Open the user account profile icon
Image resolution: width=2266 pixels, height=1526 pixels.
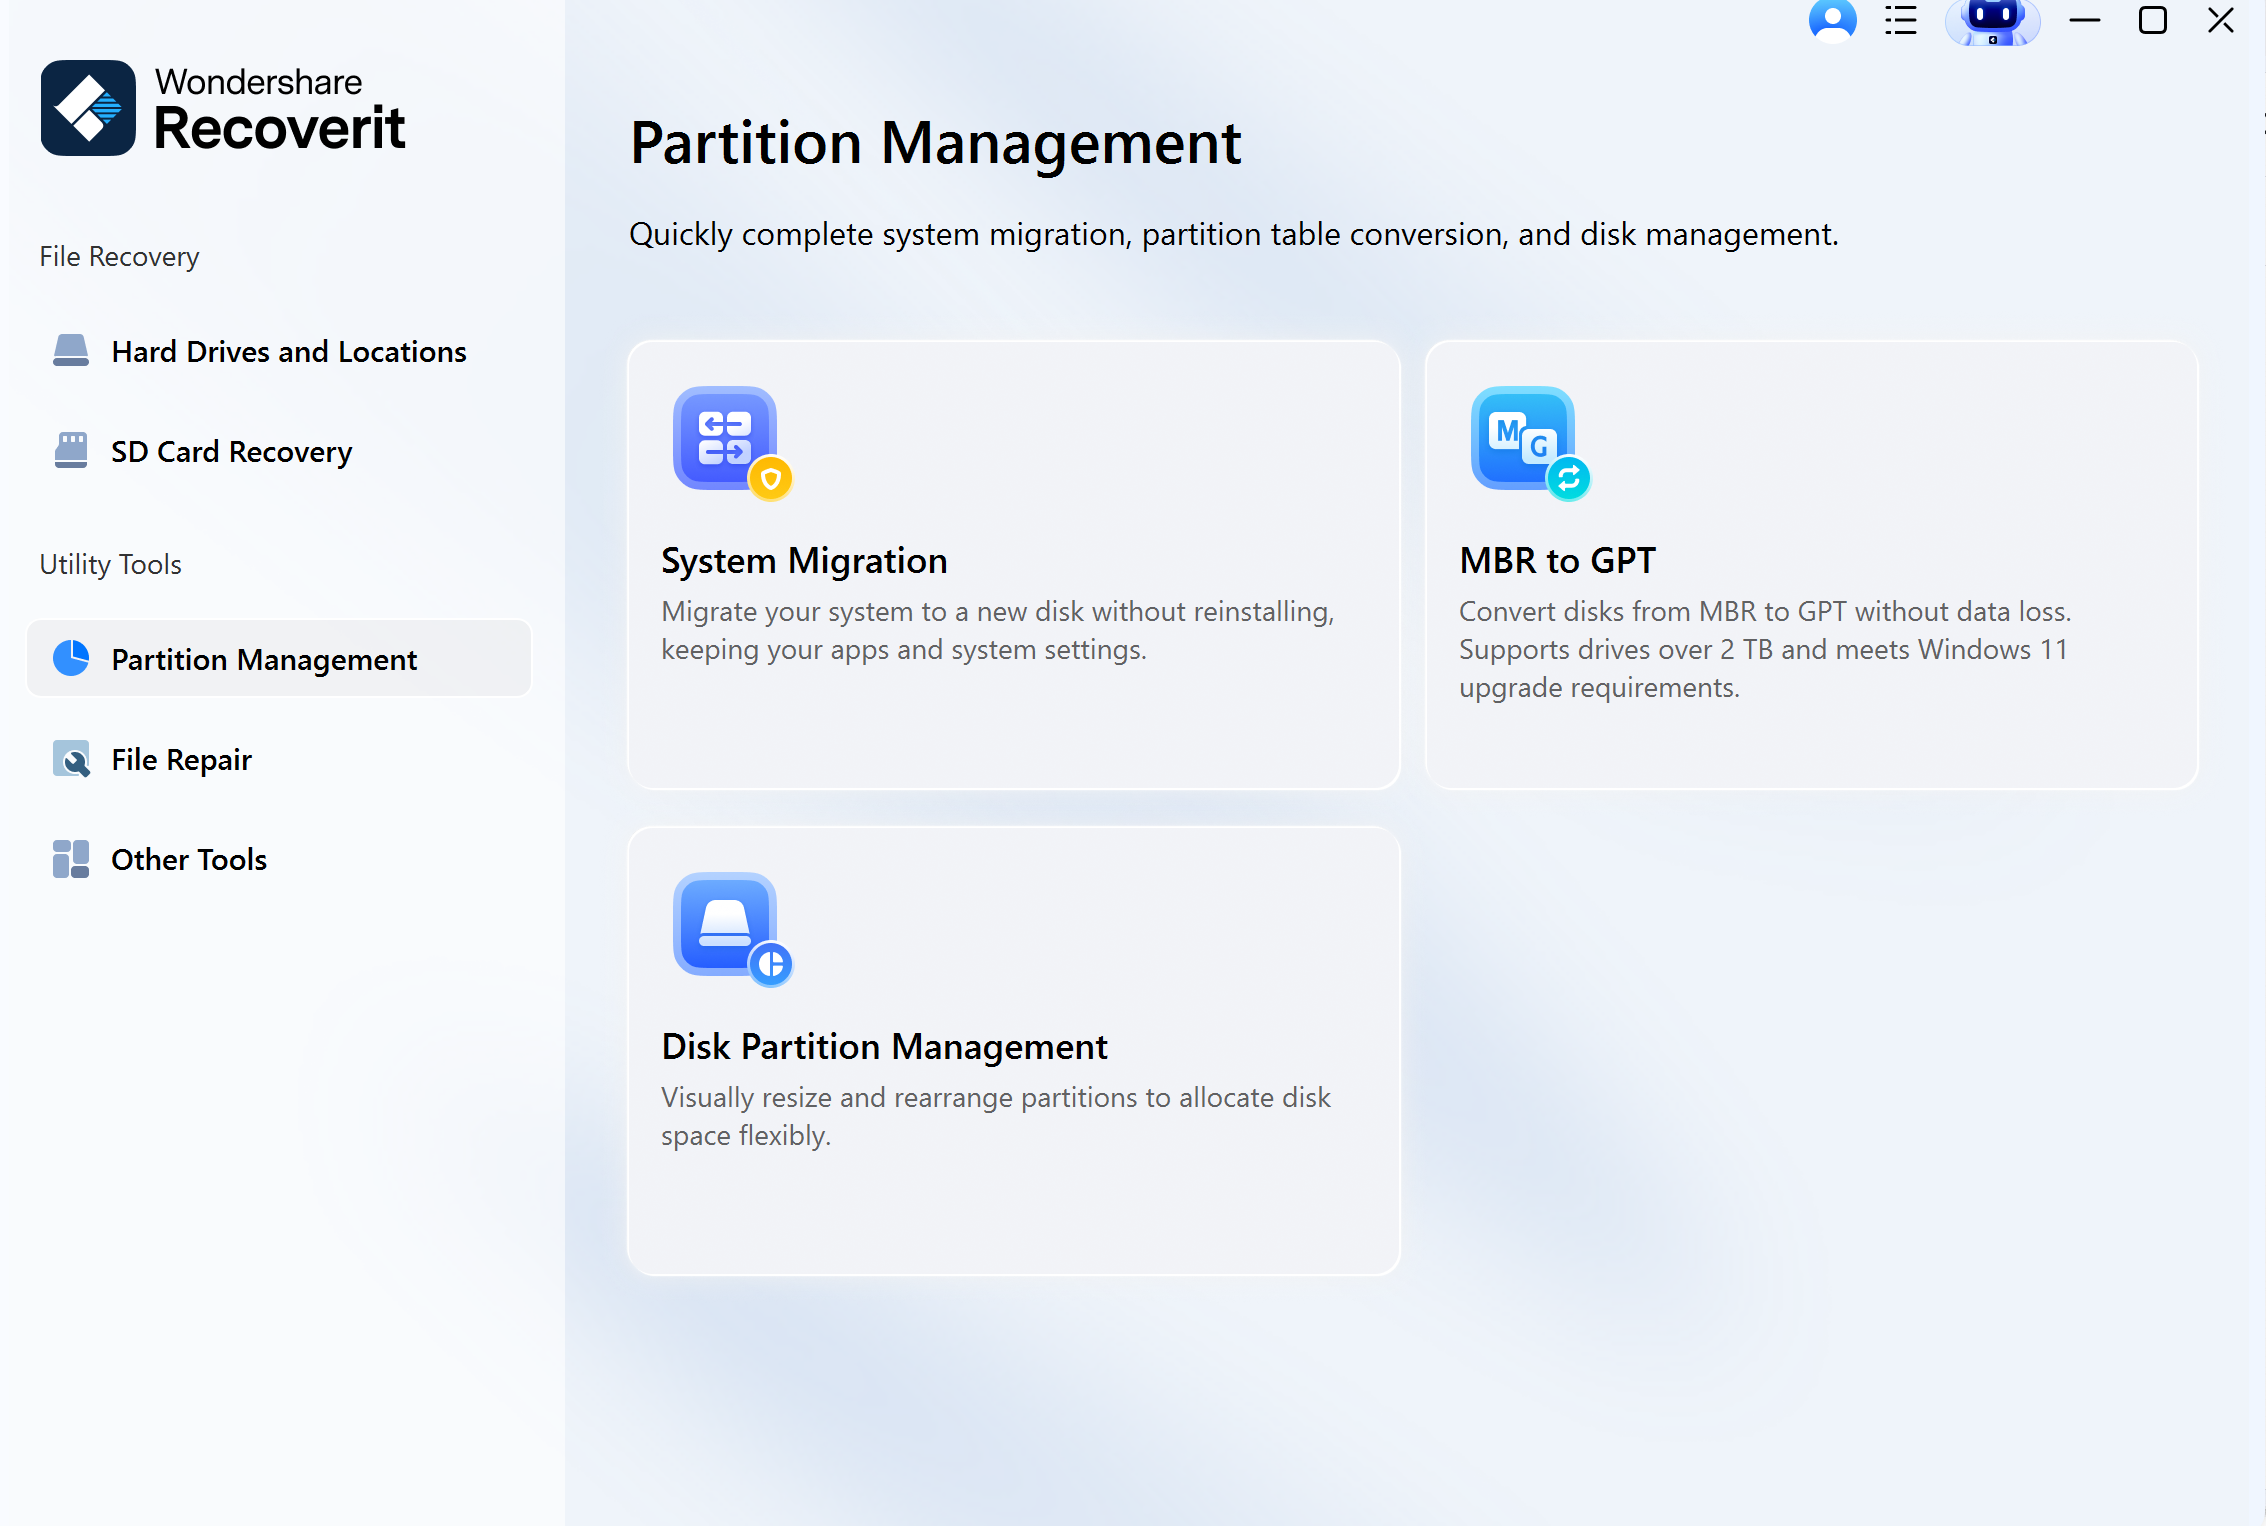(1832, 20)
